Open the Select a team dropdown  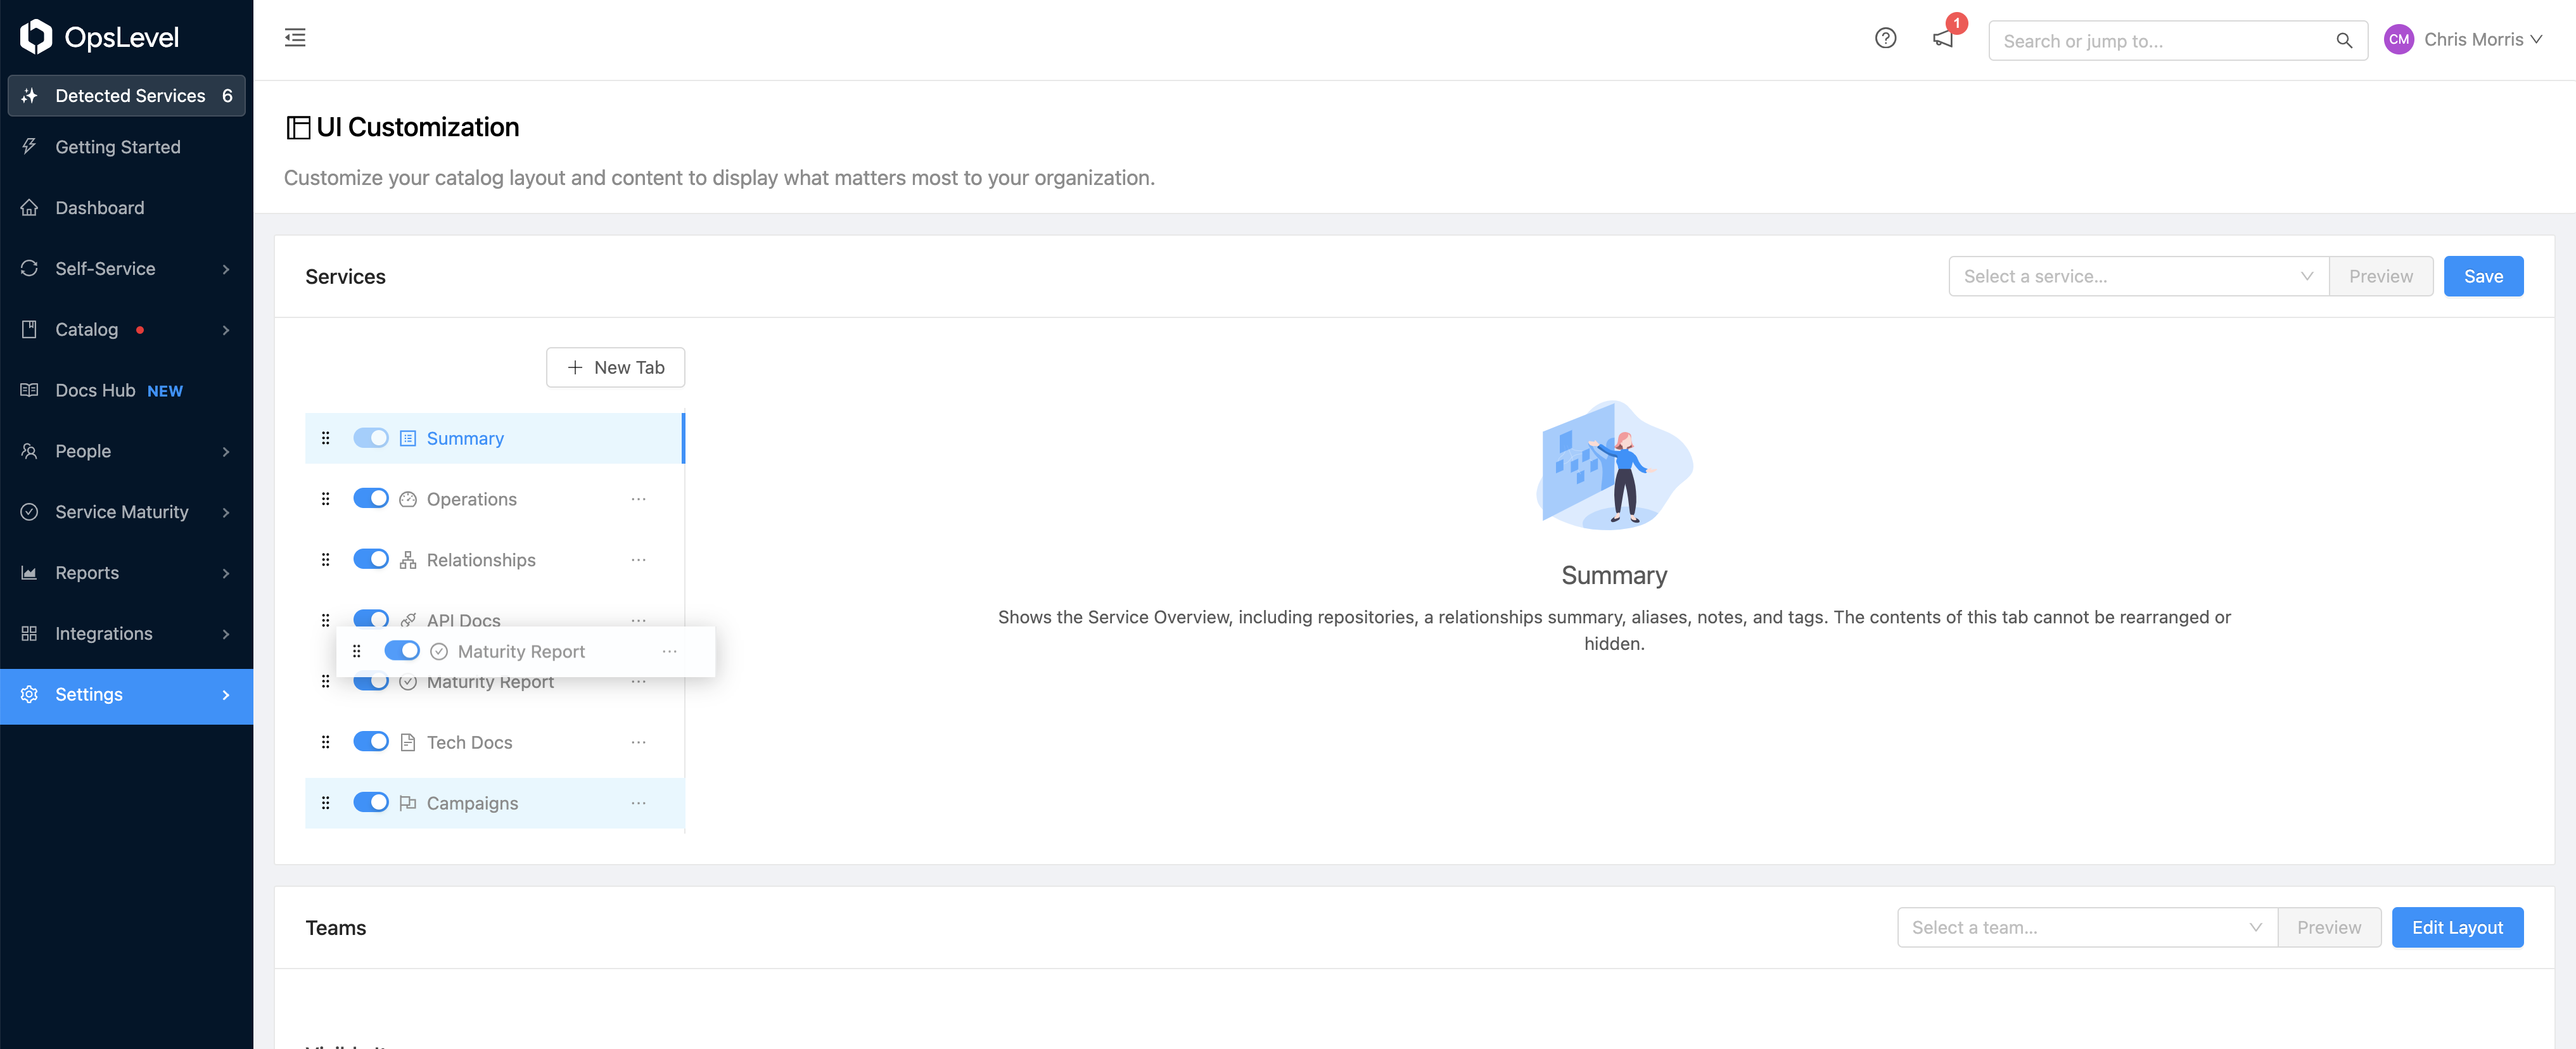2087,927
